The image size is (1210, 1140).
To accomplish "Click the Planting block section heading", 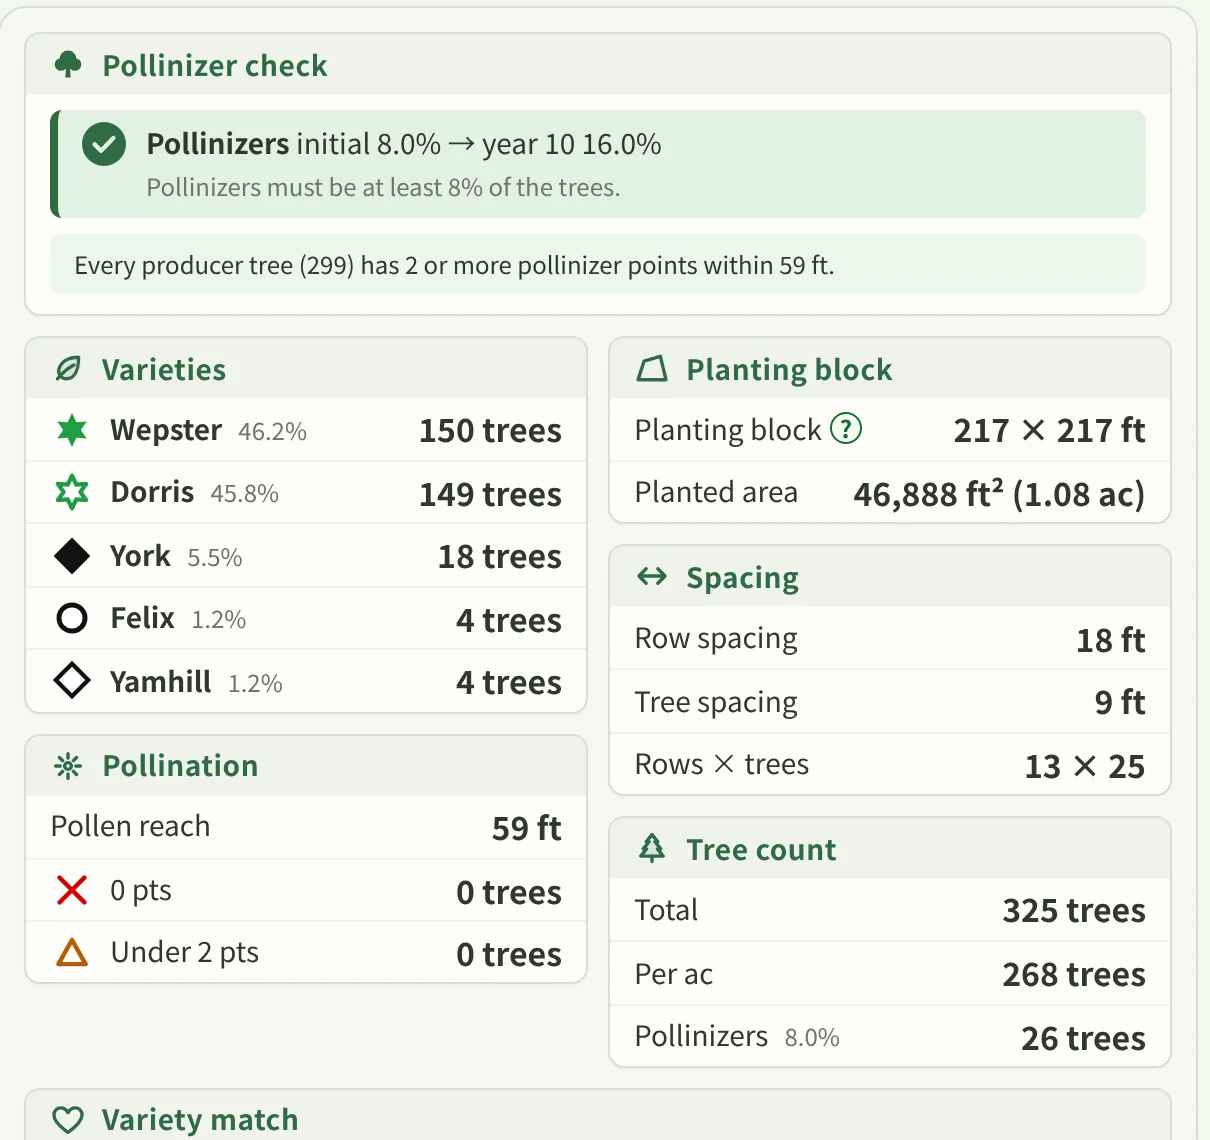I will click(789, 370).
